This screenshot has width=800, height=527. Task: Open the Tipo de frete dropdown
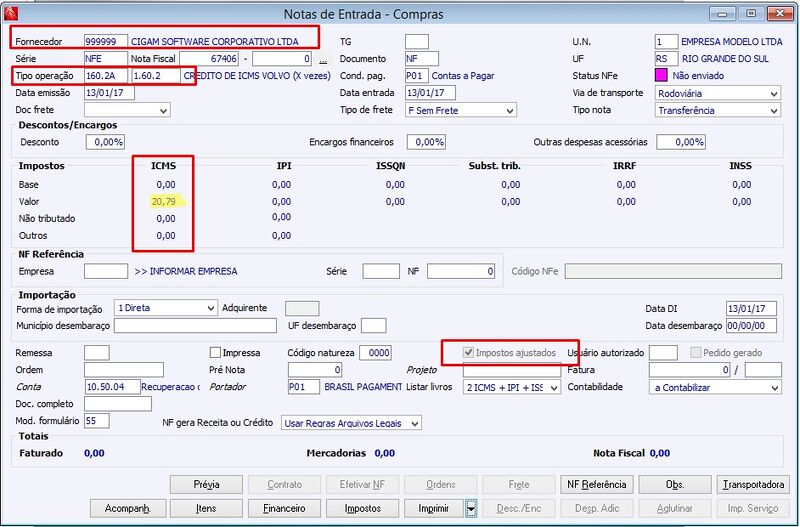[461, 110]
